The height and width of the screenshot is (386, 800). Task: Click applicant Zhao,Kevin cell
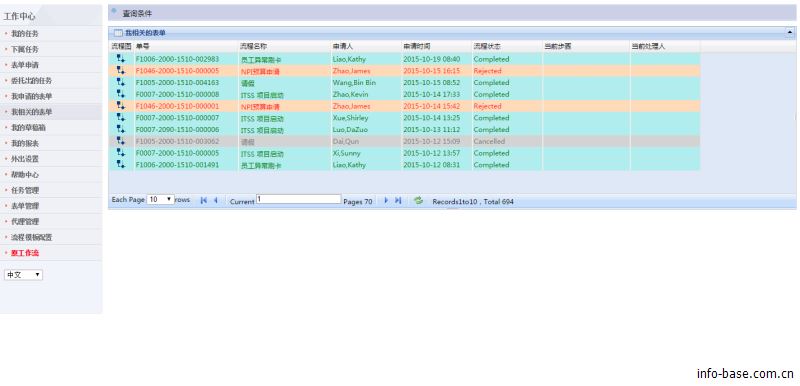[x=350, y=94]
